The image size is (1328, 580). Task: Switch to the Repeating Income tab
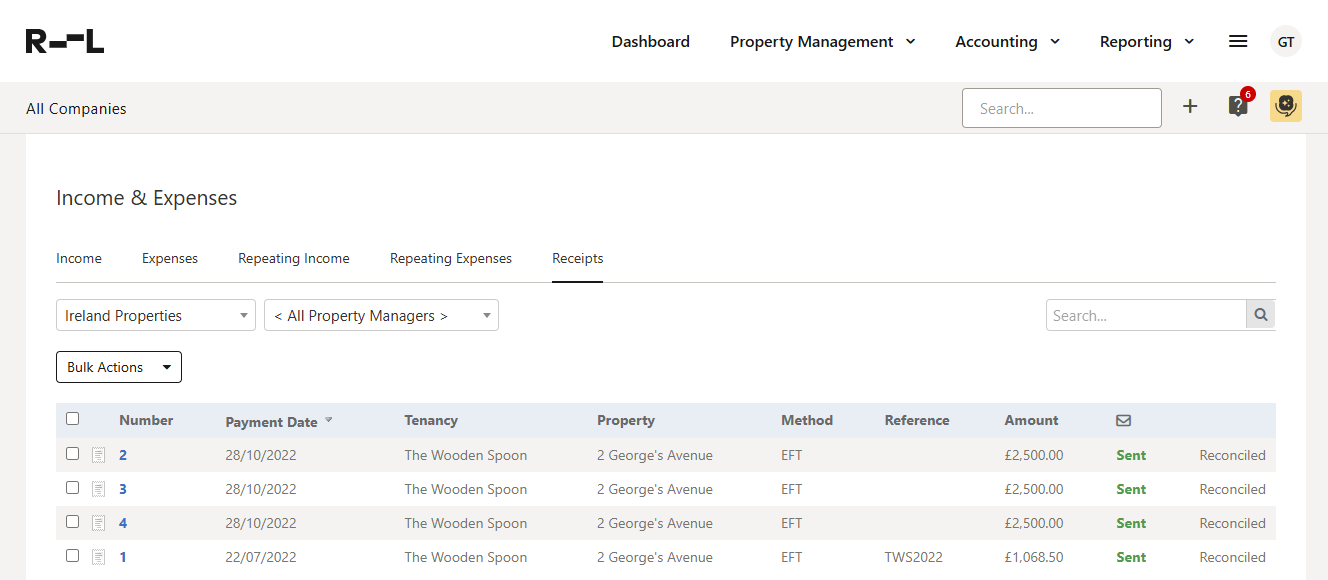click(x=294, y=258)
